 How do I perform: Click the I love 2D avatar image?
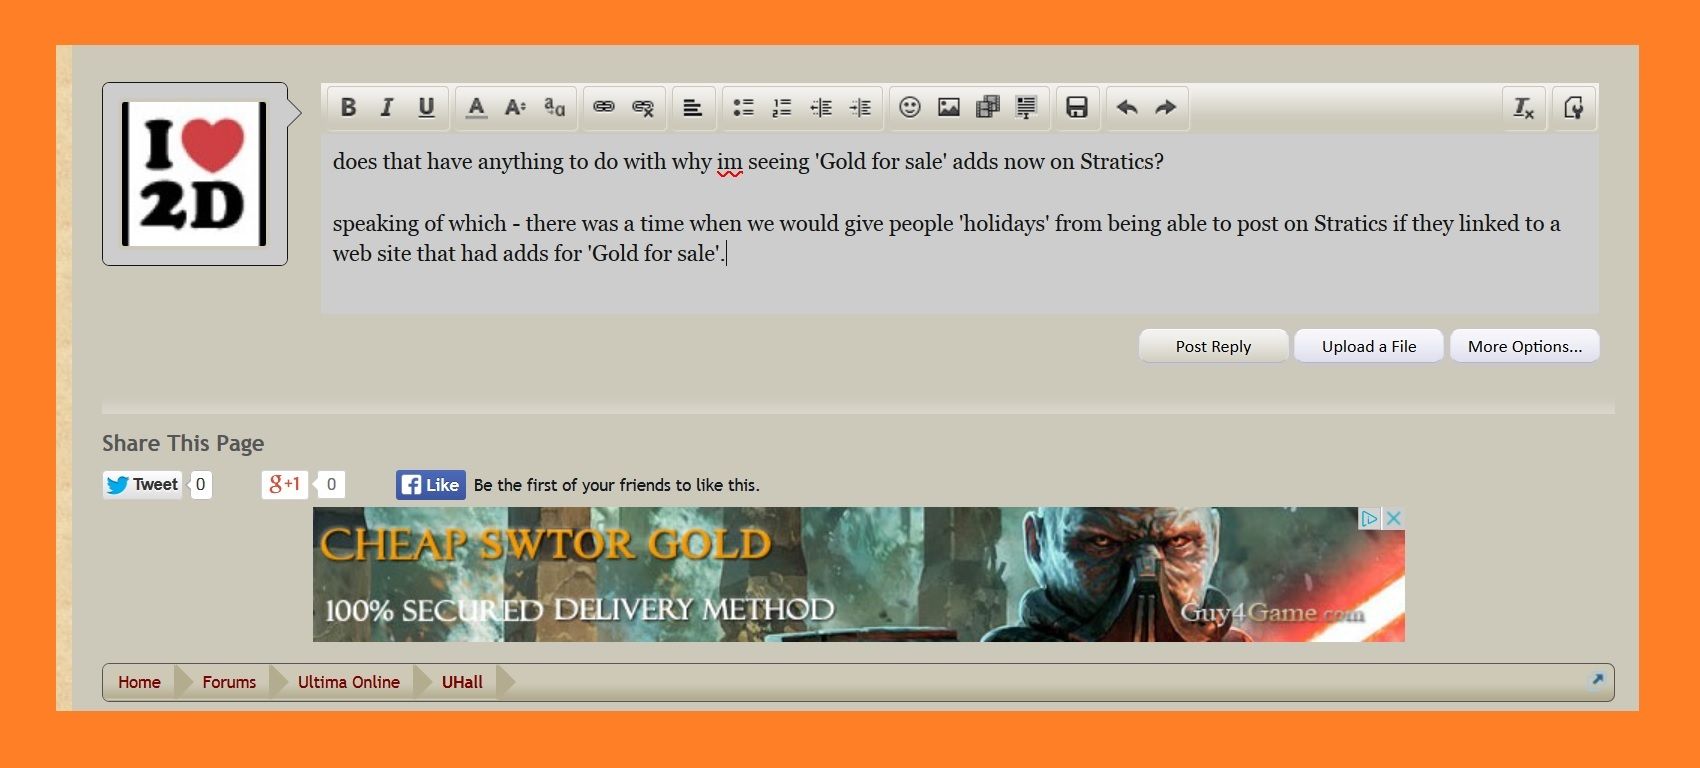tap(194, 174)
